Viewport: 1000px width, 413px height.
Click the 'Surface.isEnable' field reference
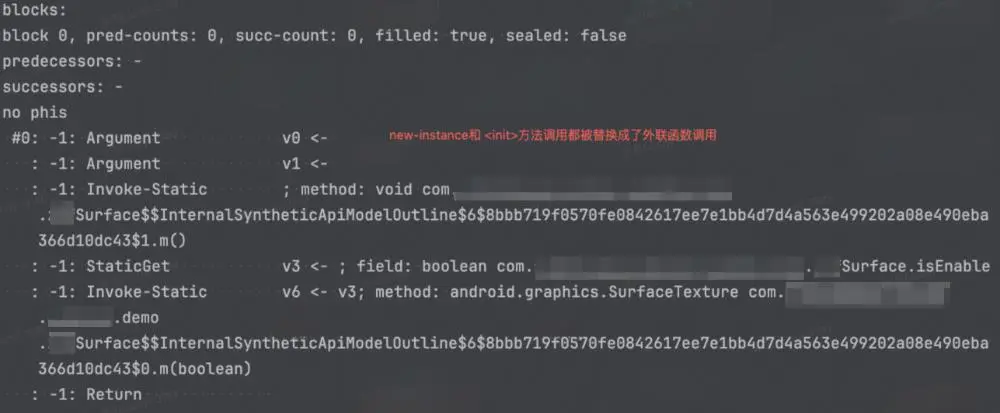click(x=916, y=266)
